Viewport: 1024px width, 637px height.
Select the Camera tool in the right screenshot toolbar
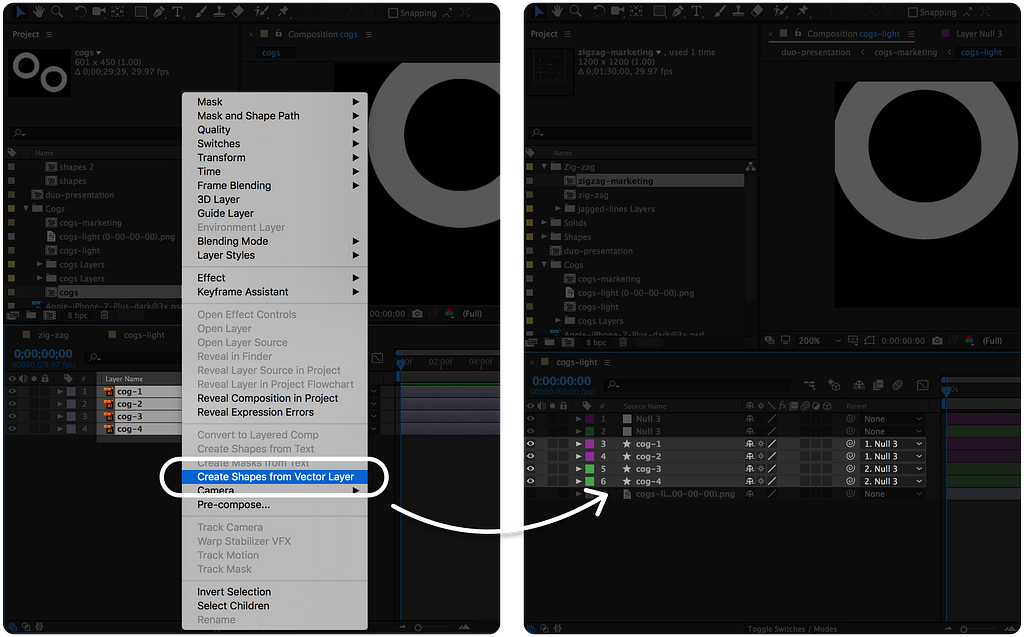click(617, 11)
